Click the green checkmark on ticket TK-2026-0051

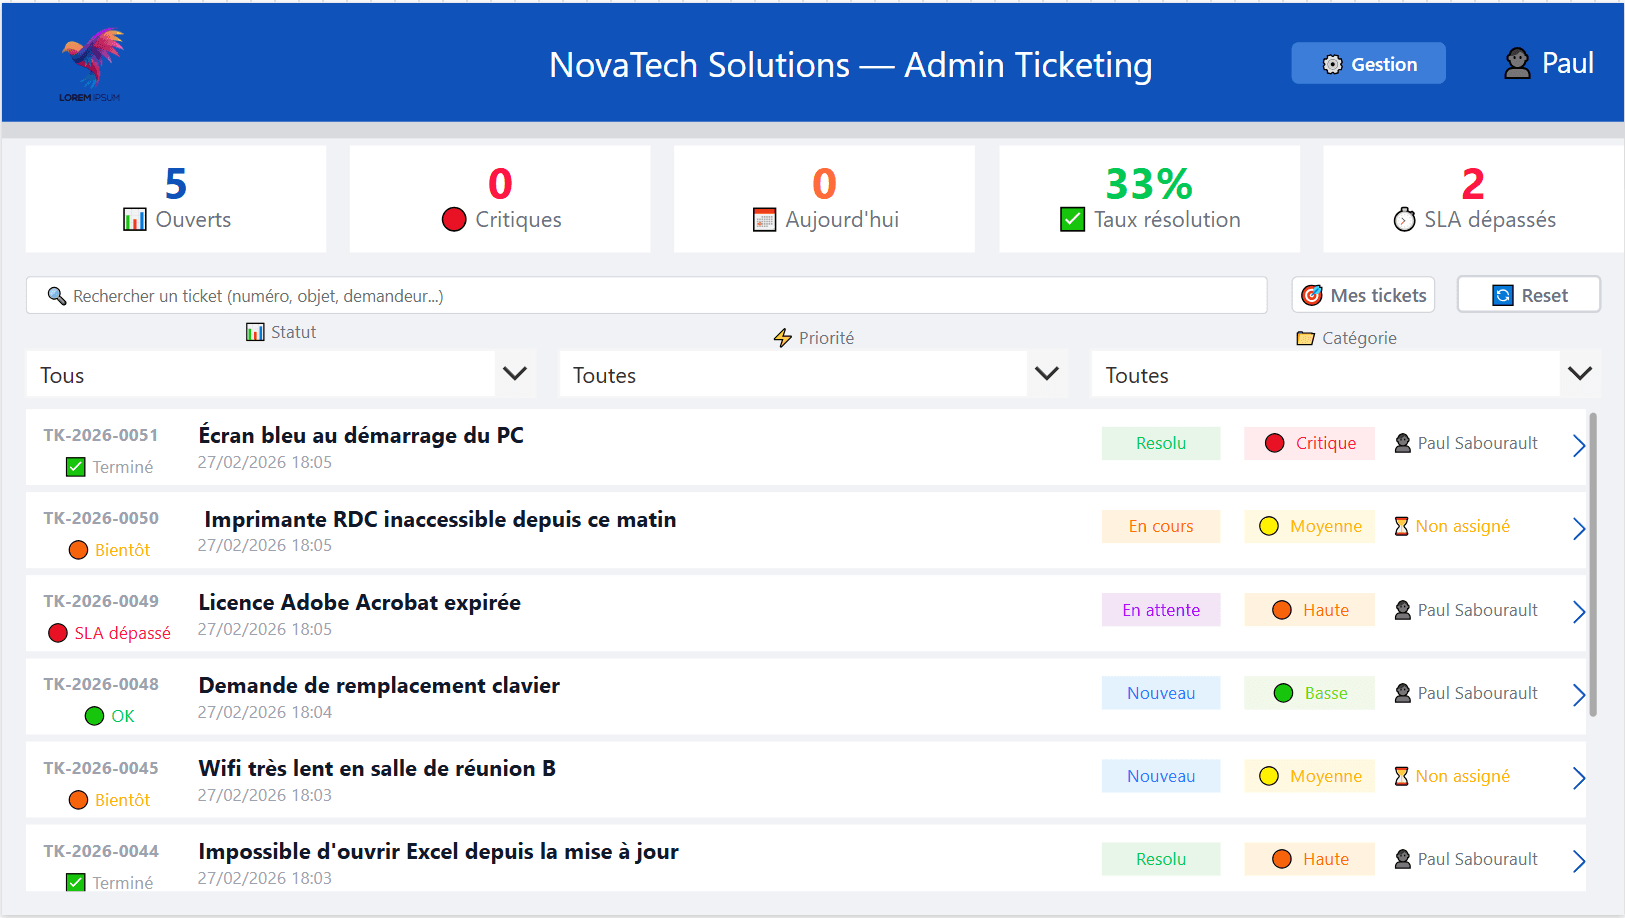coord(75,466)
